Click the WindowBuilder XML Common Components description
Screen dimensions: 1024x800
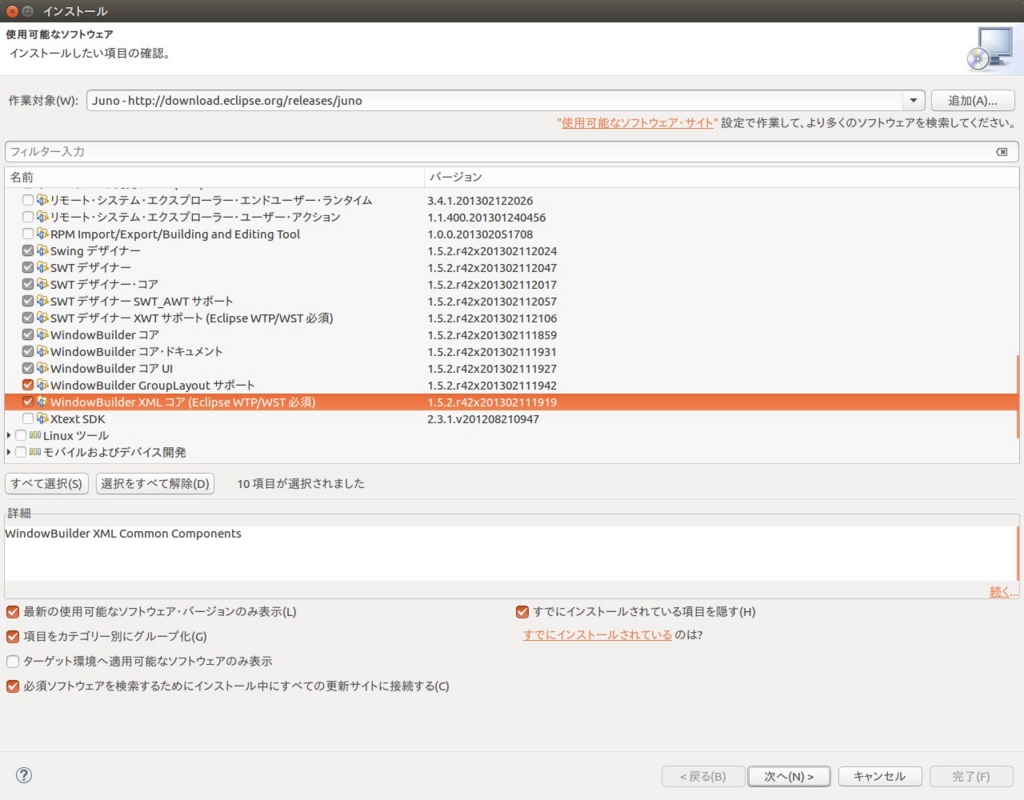click(x=123, y=534)
